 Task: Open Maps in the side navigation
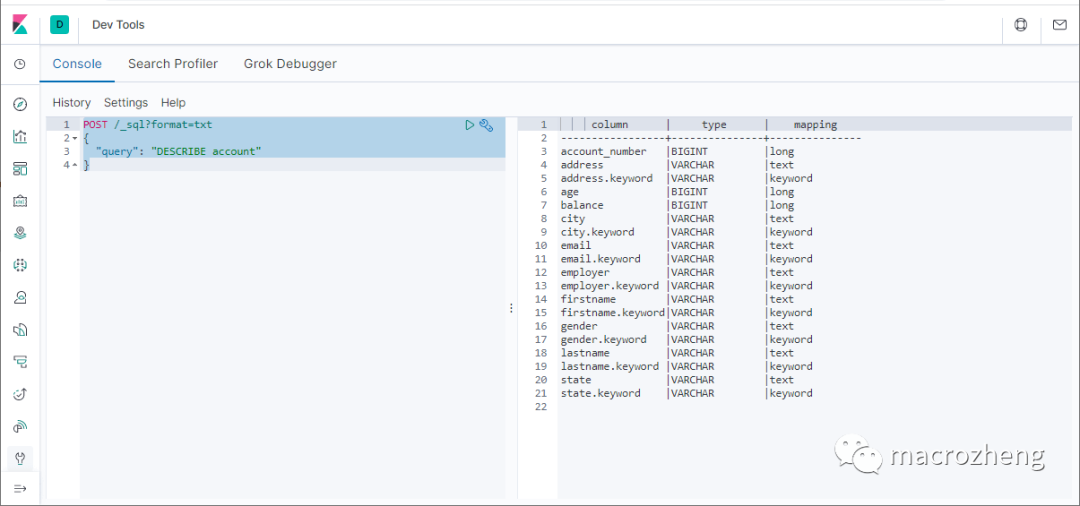(x=20, y=233)
